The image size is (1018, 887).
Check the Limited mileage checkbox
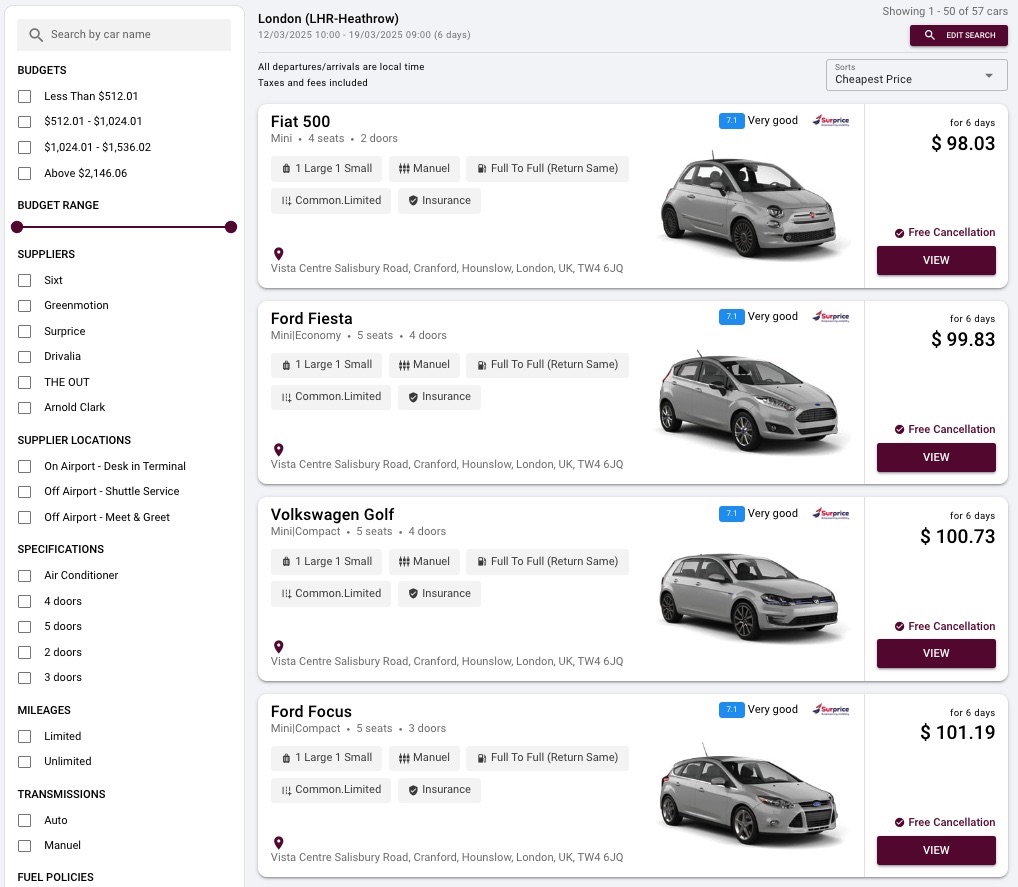(x=25, y=736)
